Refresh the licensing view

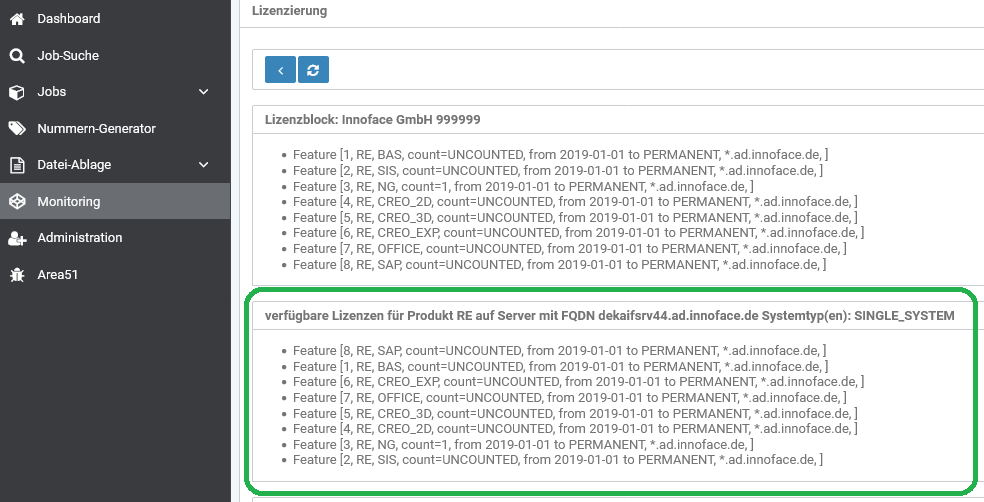tap(313, 69)
